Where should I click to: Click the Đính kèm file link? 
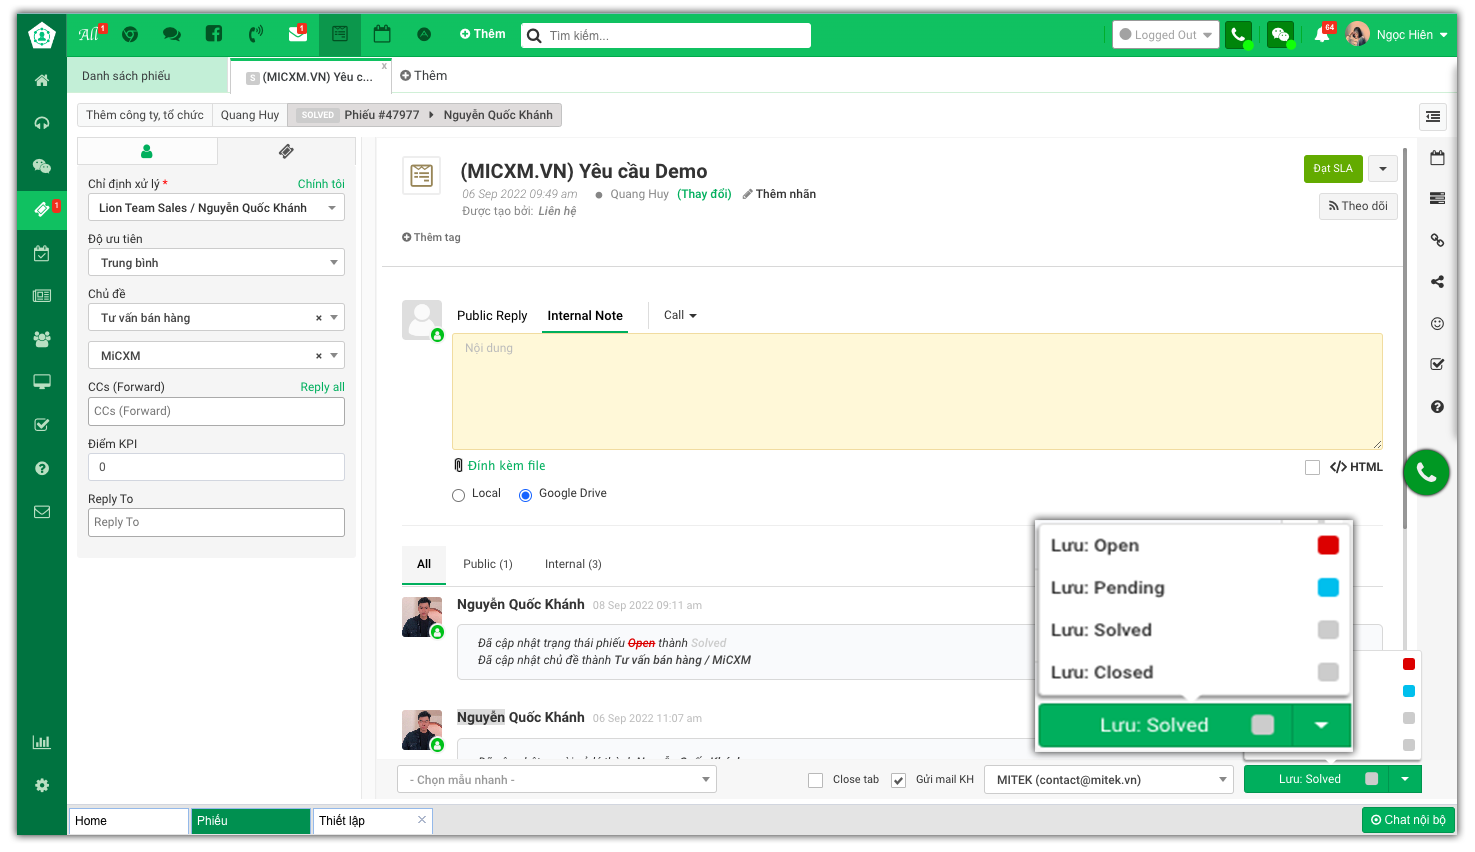click(506, 466)
